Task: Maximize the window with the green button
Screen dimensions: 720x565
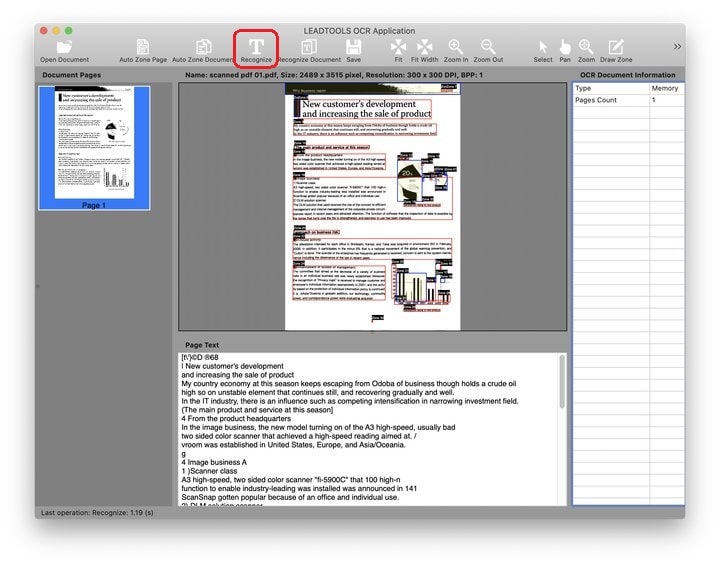Action: pos(68,31)
